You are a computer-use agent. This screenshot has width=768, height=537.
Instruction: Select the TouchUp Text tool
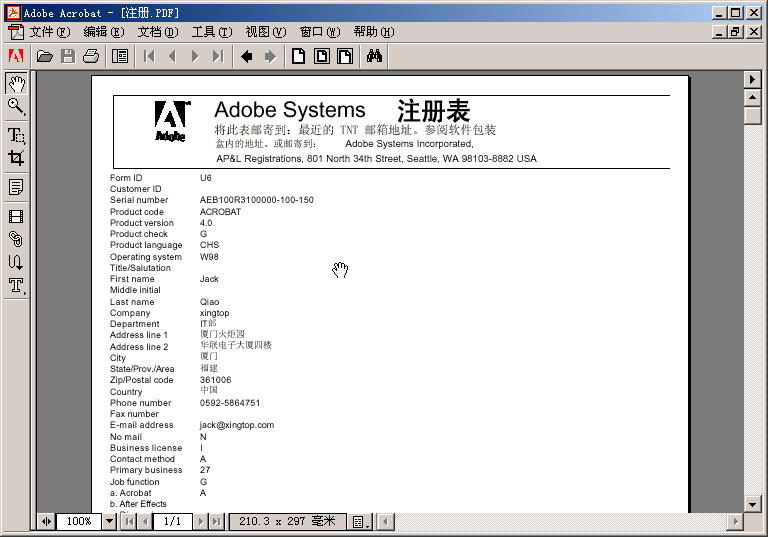pos(16,285)
